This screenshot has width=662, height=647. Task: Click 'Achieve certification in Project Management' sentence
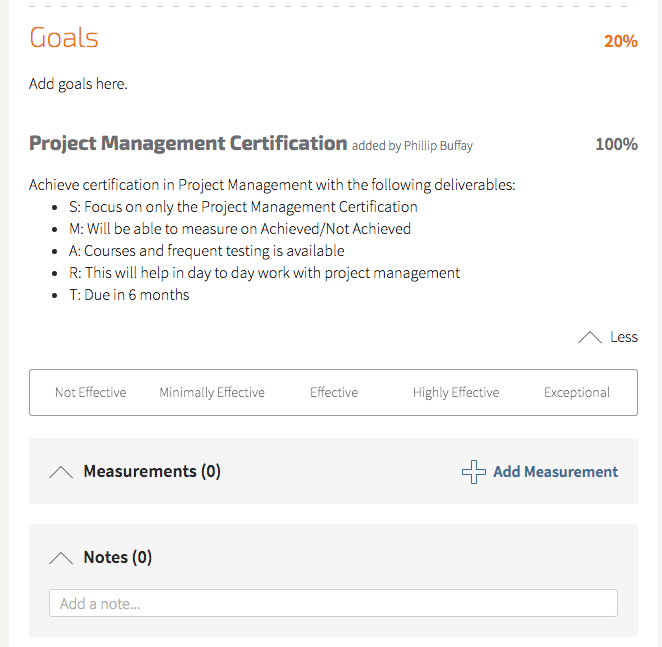pos(272,185)
